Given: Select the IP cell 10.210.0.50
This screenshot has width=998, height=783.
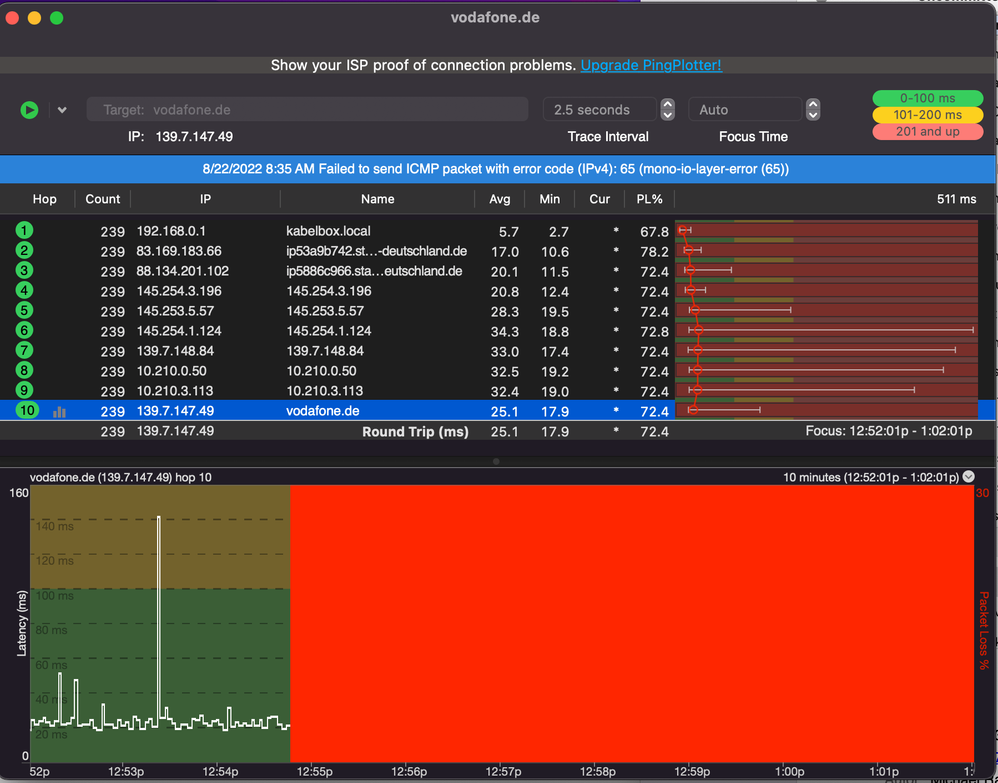Looking at the screenshot, I should pyautogui.click(x=171, y=370).
